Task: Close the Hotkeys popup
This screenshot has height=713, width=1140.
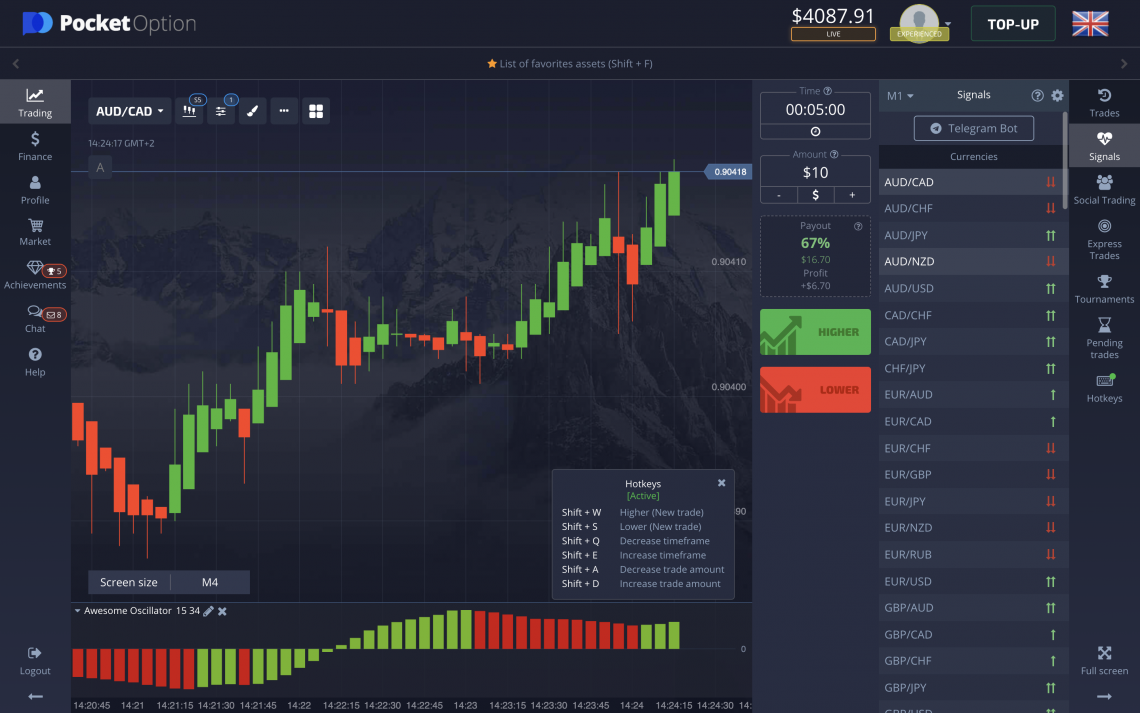Action: tap(721, 483)
